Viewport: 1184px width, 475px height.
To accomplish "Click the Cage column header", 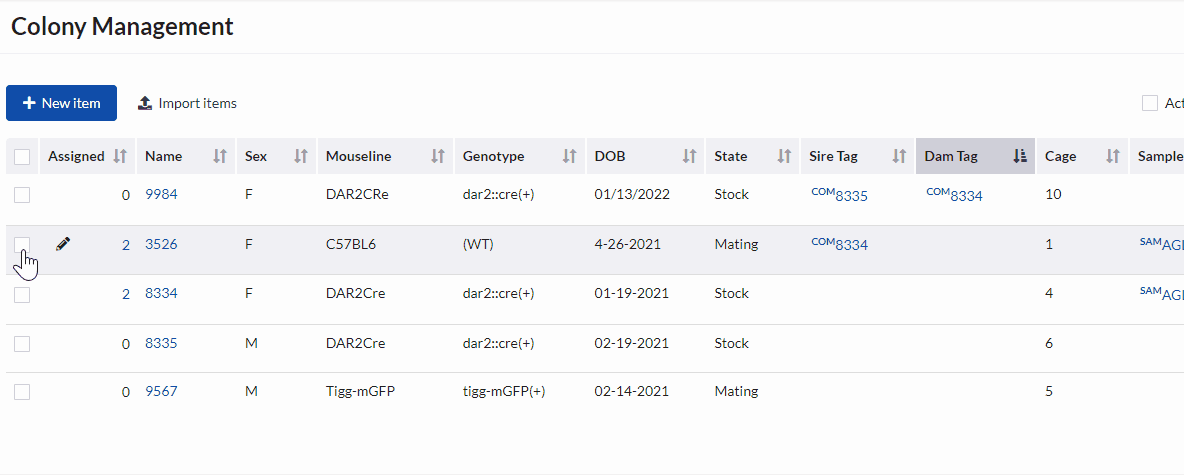I will pos(1061,156).
